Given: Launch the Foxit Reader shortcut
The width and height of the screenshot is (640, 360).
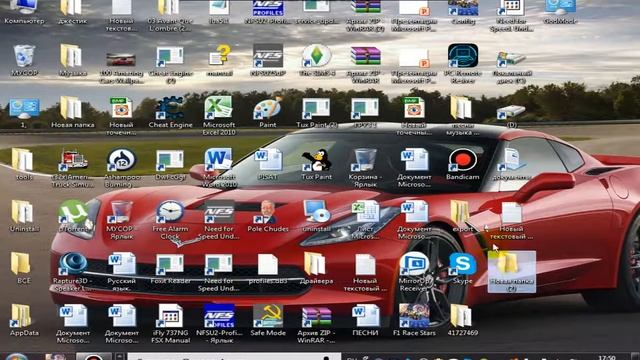Looking at the screenshot, I should tap(170, 268).
